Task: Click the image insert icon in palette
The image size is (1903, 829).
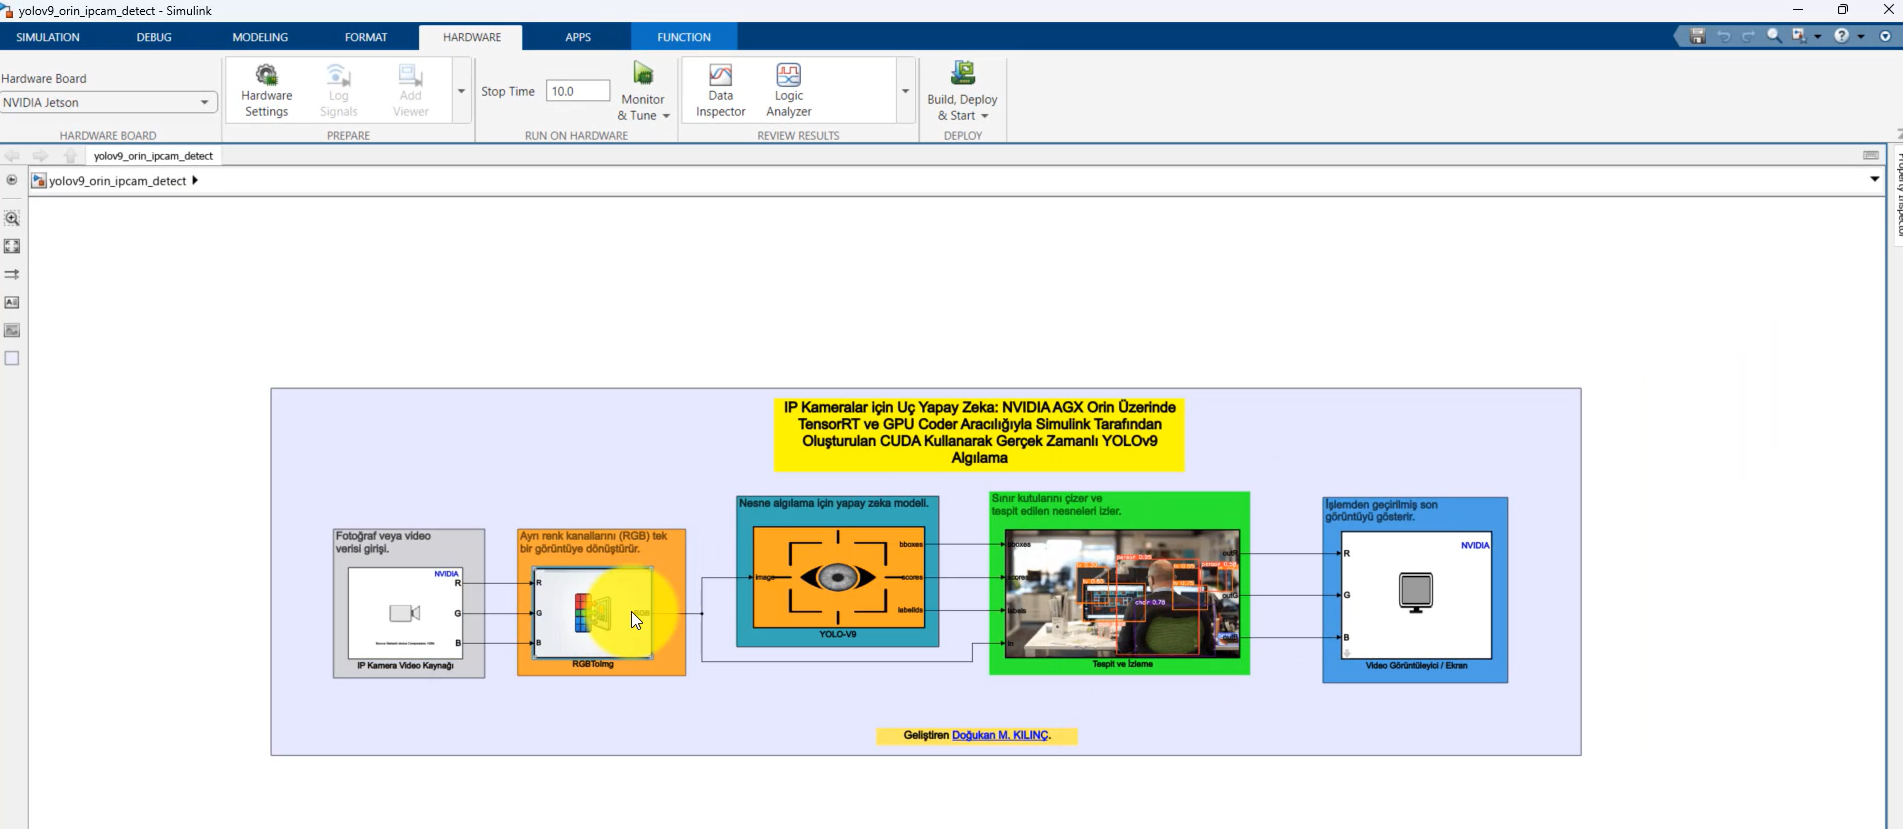Action: 12,330
